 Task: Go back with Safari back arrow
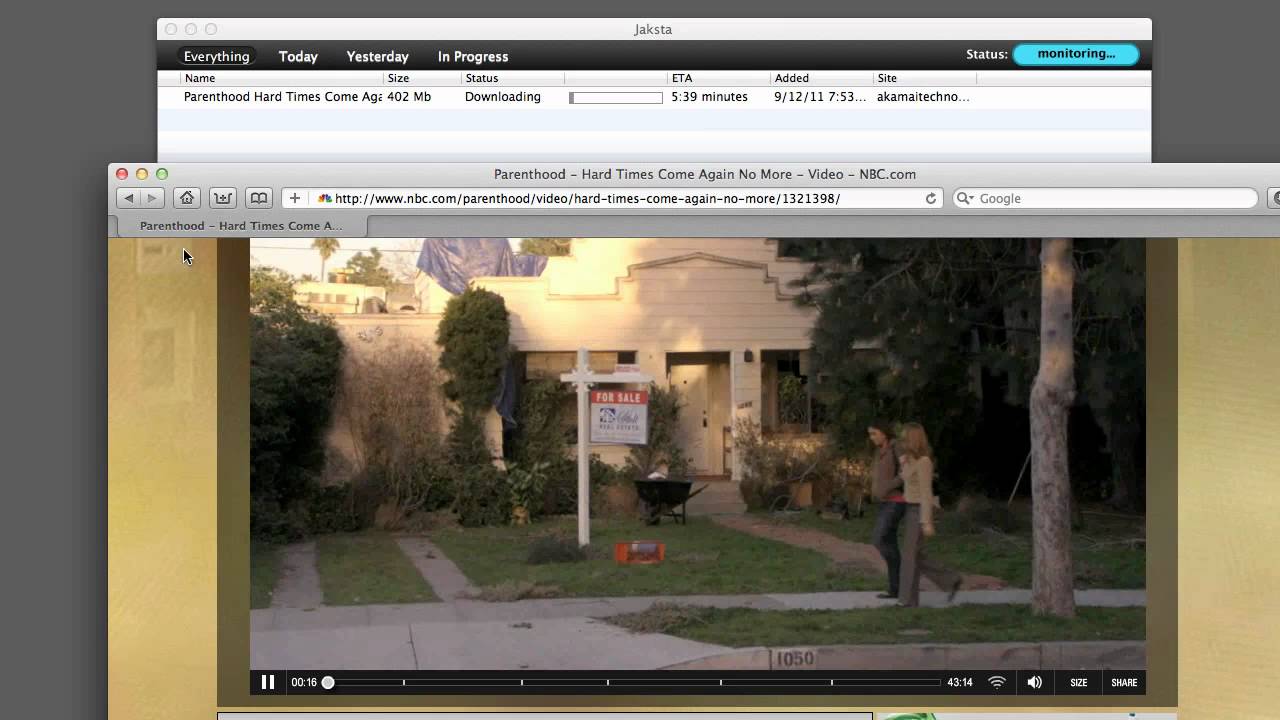click(129, 198)
